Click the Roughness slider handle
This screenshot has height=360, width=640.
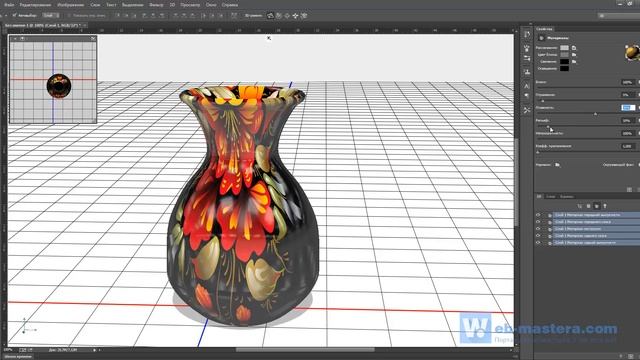coord(596,114)
